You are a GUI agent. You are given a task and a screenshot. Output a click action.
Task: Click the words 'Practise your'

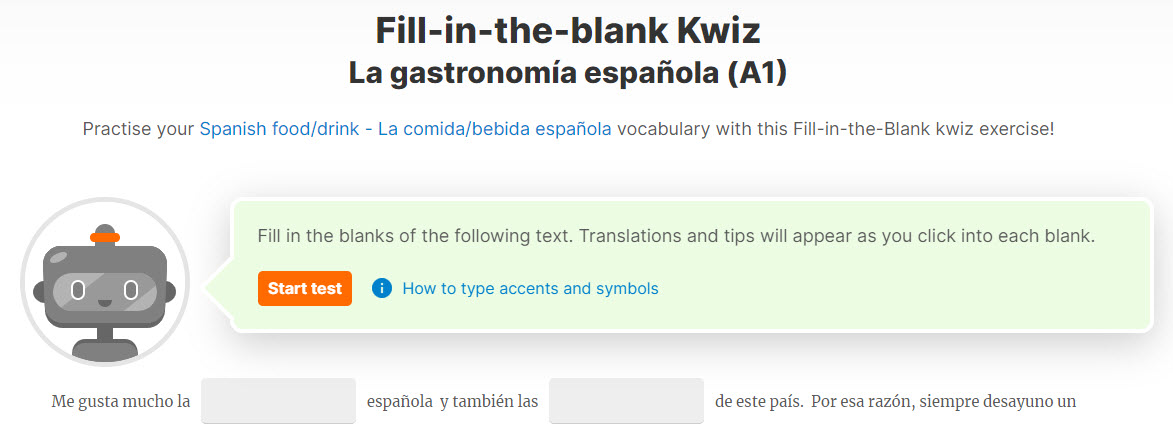138,129
